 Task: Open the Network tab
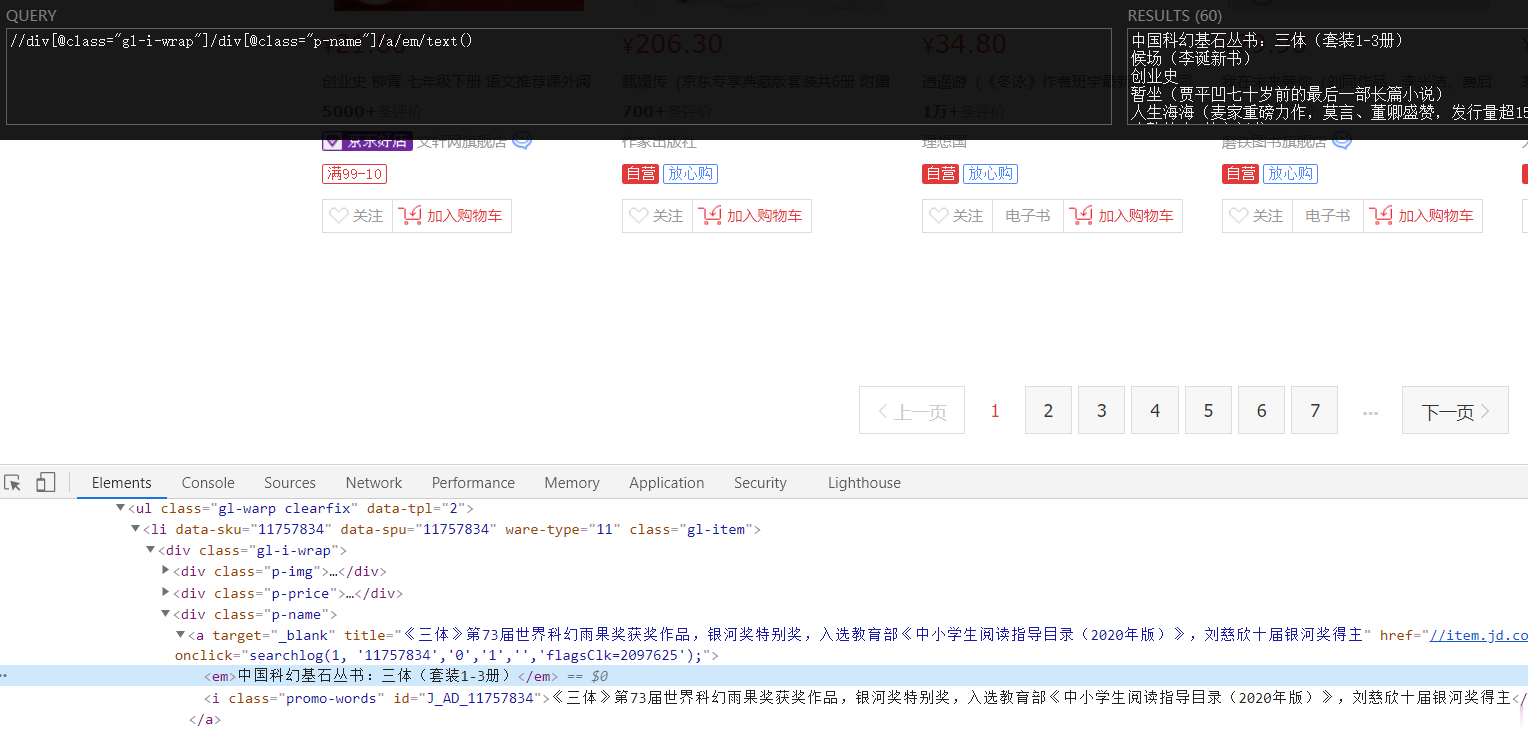(374, 483)
